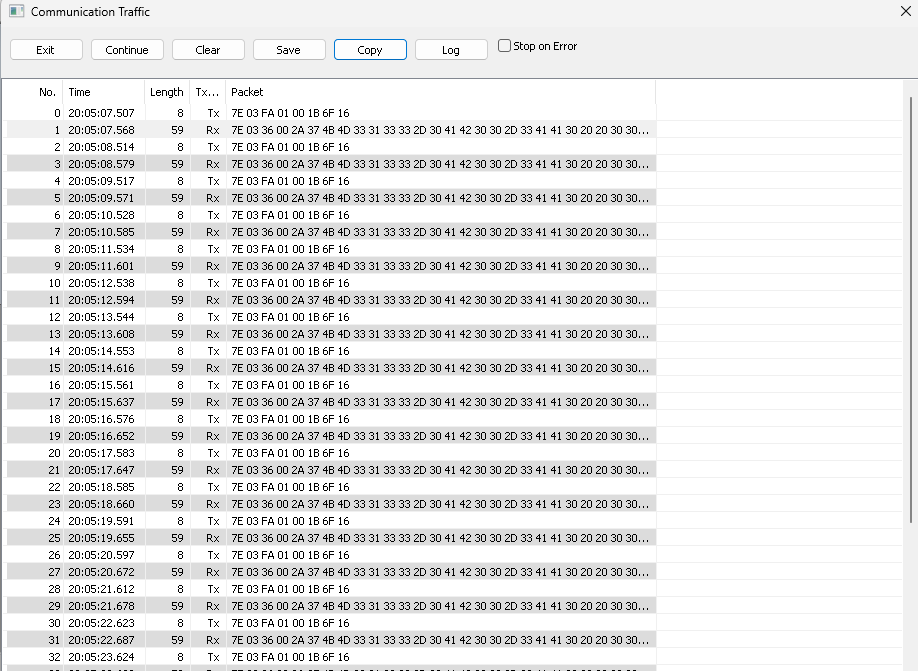
Task: Select time cell 20:05:20.672
Action: [101, 571]
